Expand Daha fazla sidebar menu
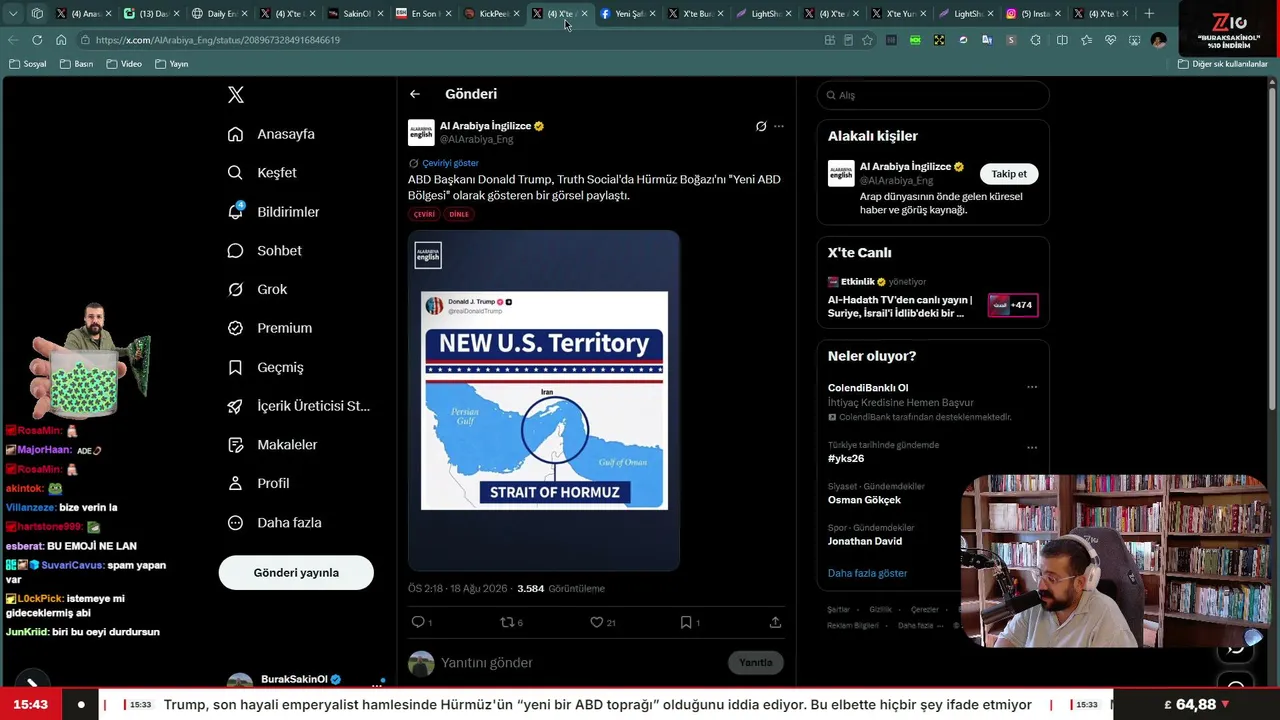This screenshot has width=1280, height=720. (274, 523)
